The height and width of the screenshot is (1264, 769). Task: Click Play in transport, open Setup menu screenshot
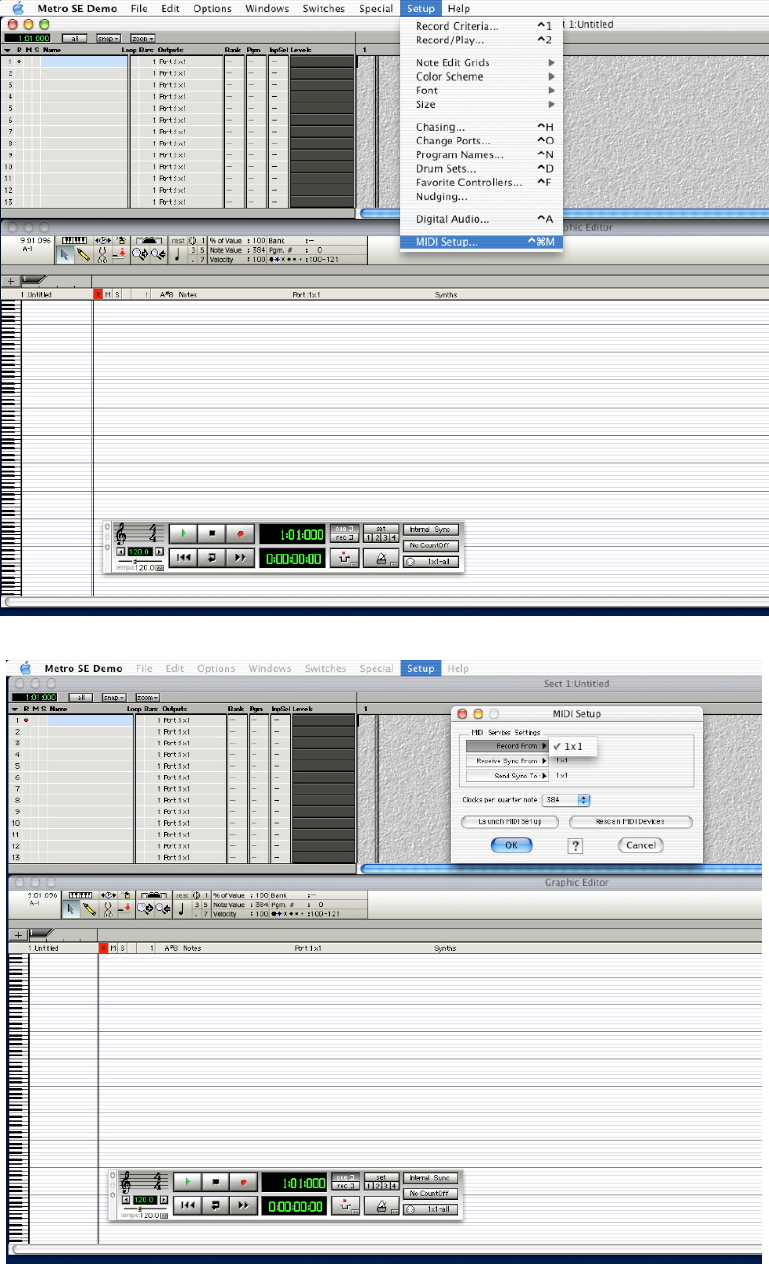[x=184, y=533]
